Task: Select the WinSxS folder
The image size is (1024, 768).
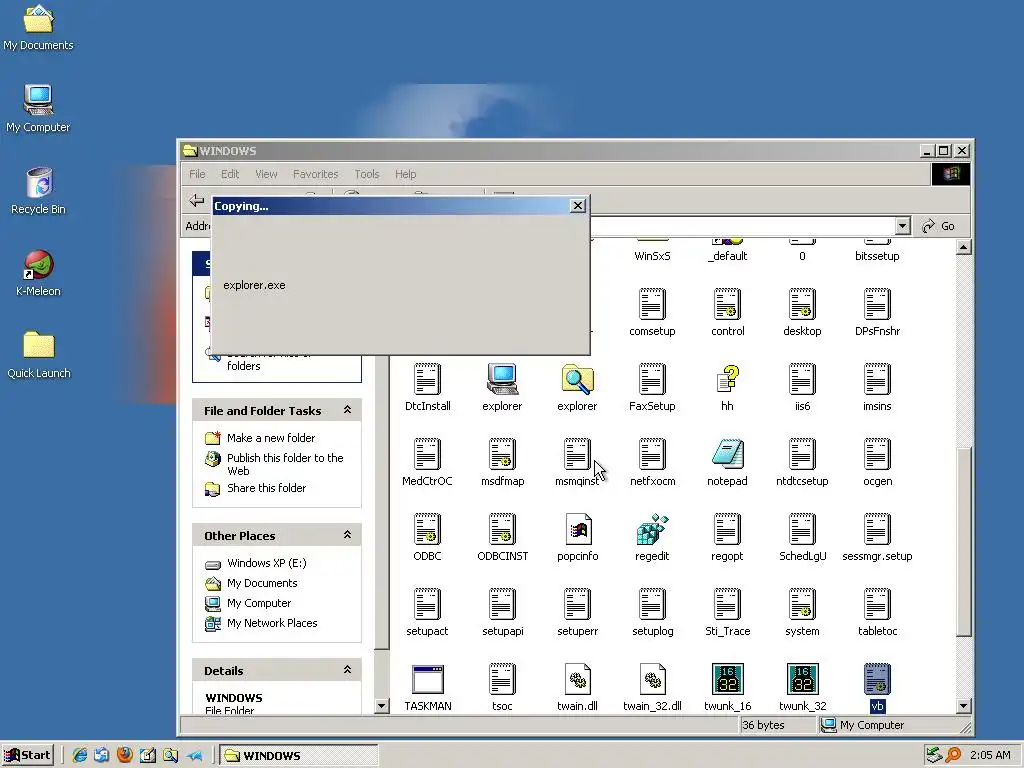Action: point(652,251)
